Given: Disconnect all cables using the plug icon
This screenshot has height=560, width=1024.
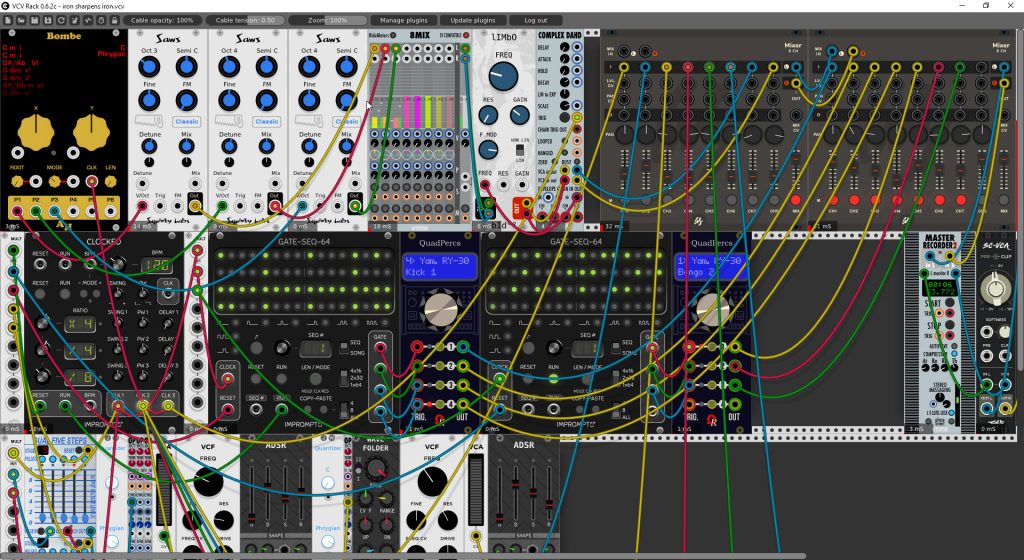Looking at the screenshot, I should pos(74,20).
